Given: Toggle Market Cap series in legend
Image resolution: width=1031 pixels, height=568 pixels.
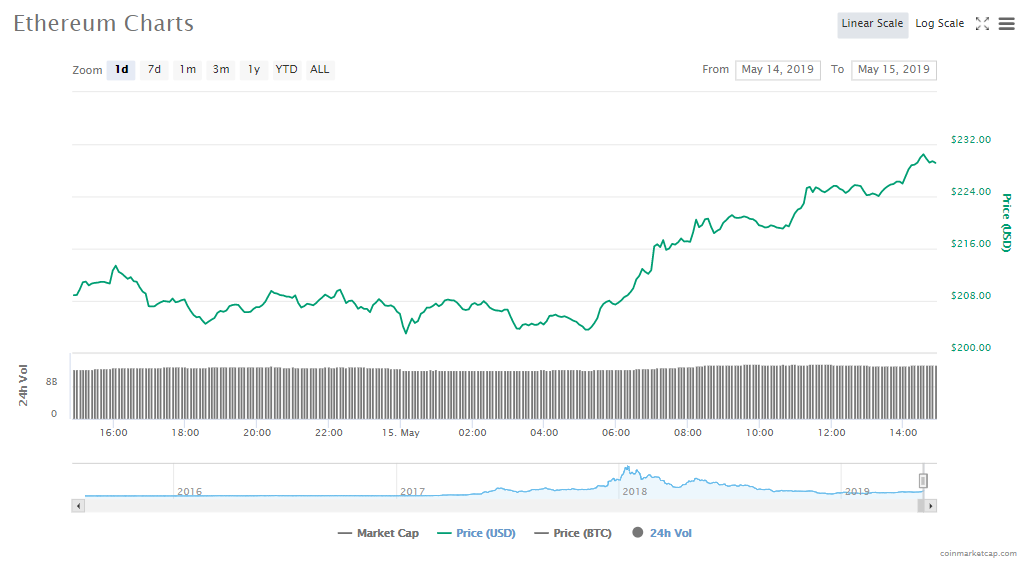Looking at the screenshot, I should click(x=378, y=533).
